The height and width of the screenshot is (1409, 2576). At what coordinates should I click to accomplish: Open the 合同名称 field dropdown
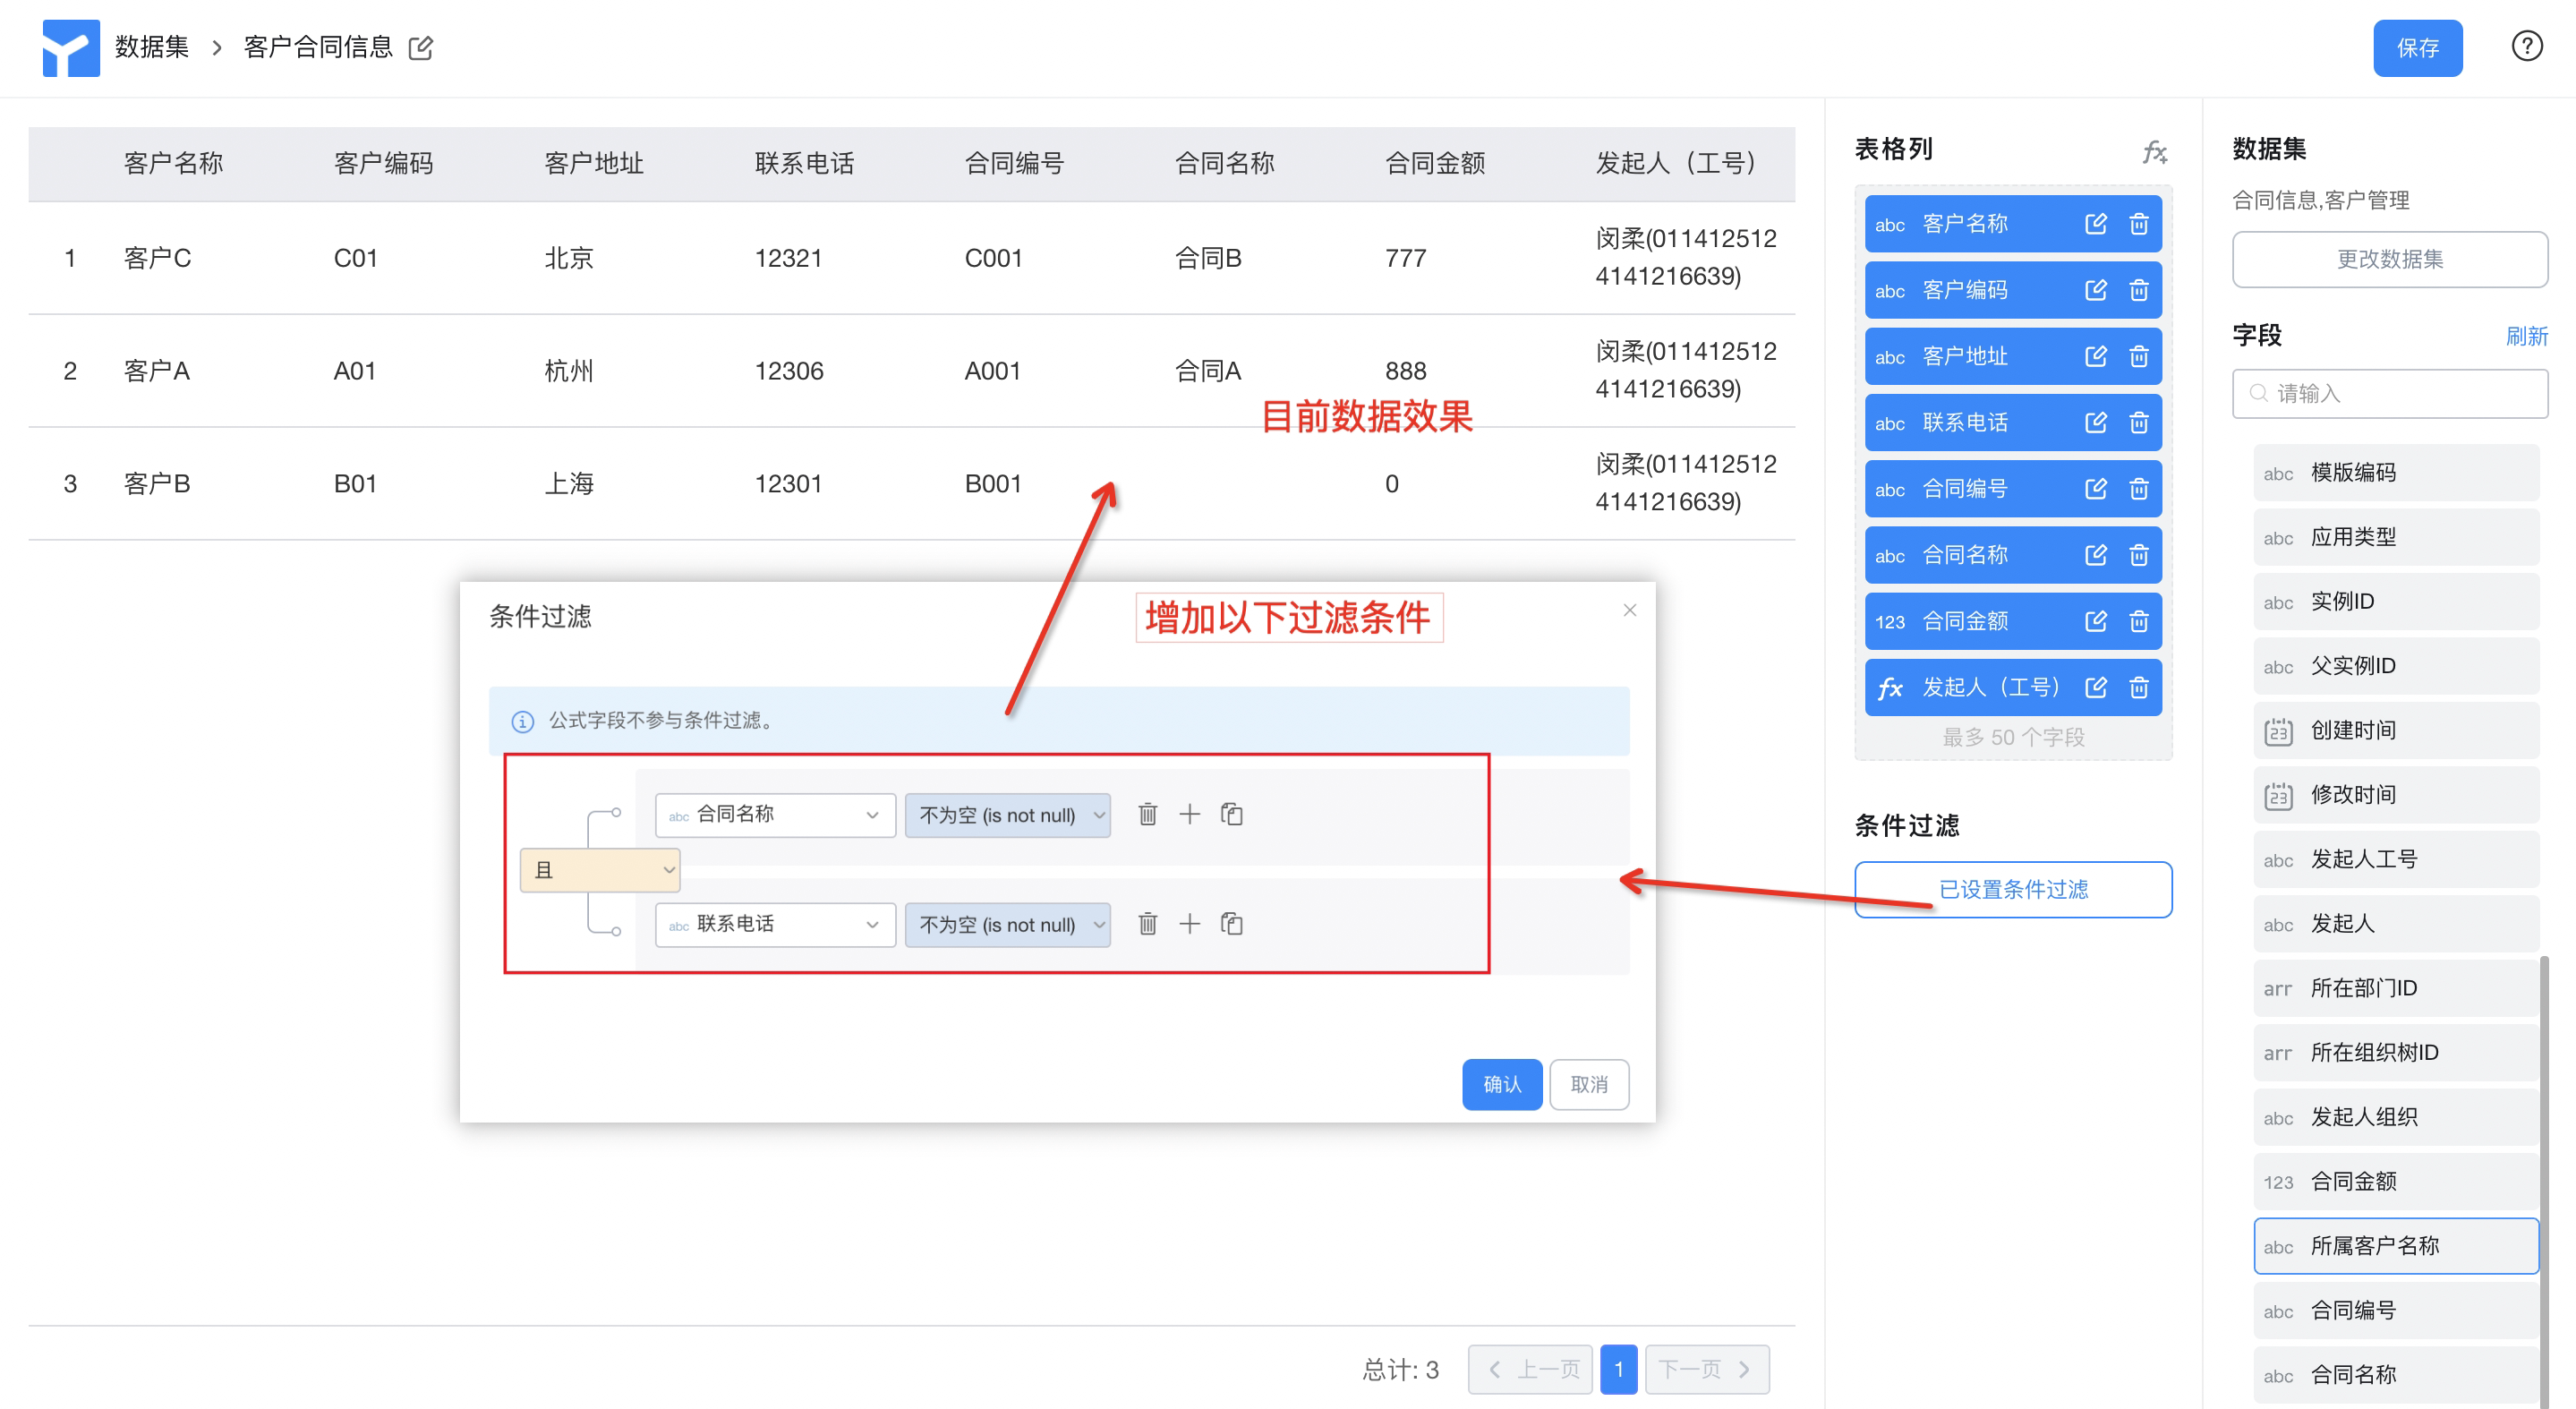[775, 815]
